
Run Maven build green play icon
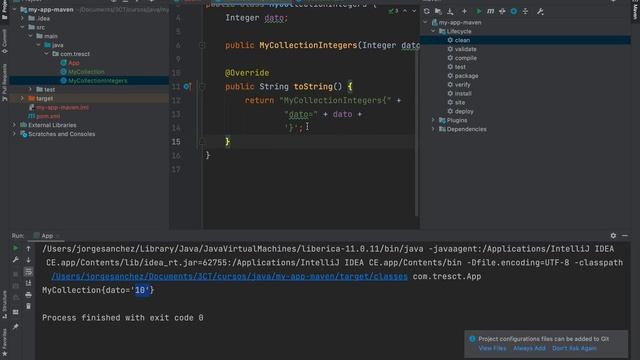478,11
